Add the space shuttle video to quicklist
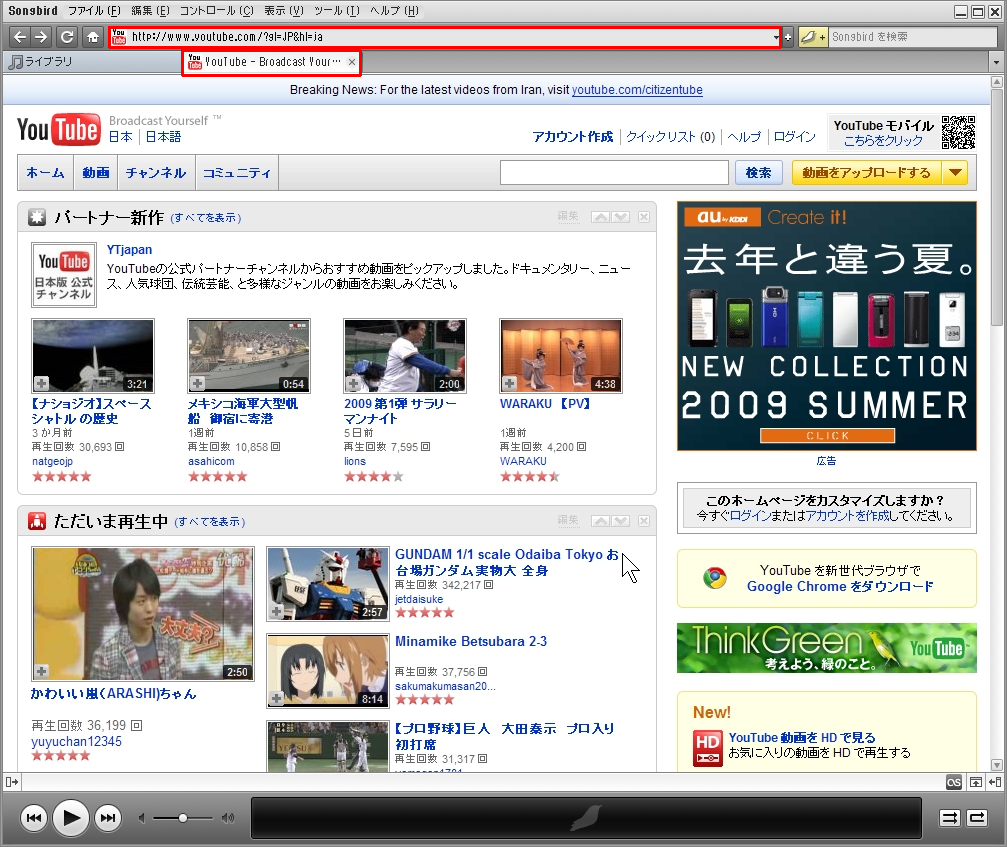Image resolution: width=1007 pixels, height=847 pixels. point(41,383)
